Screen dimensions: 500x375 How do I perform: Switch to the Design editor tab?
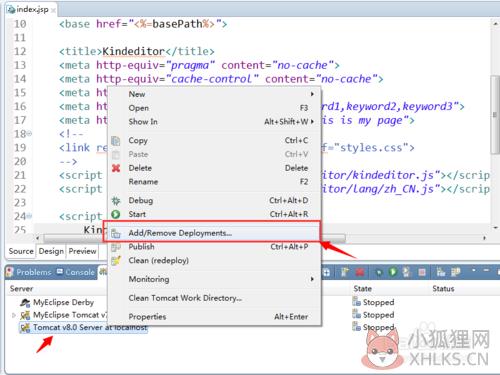[x=51, y=251]
